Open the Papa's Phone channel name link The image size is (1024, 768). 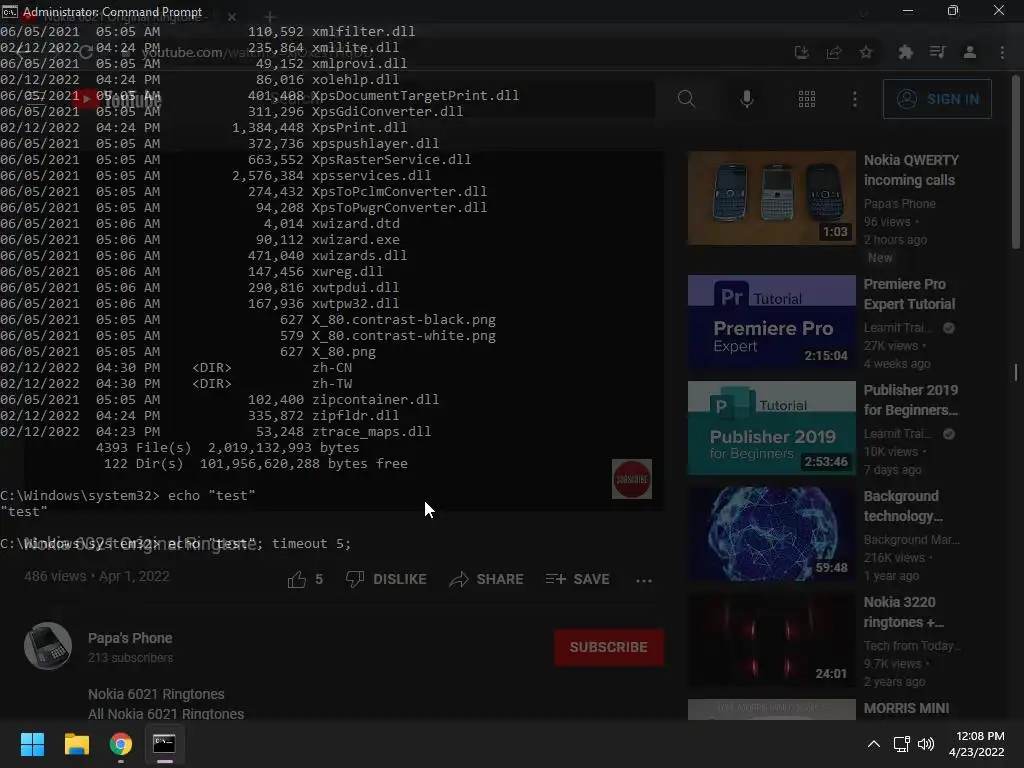click(130, 638)
